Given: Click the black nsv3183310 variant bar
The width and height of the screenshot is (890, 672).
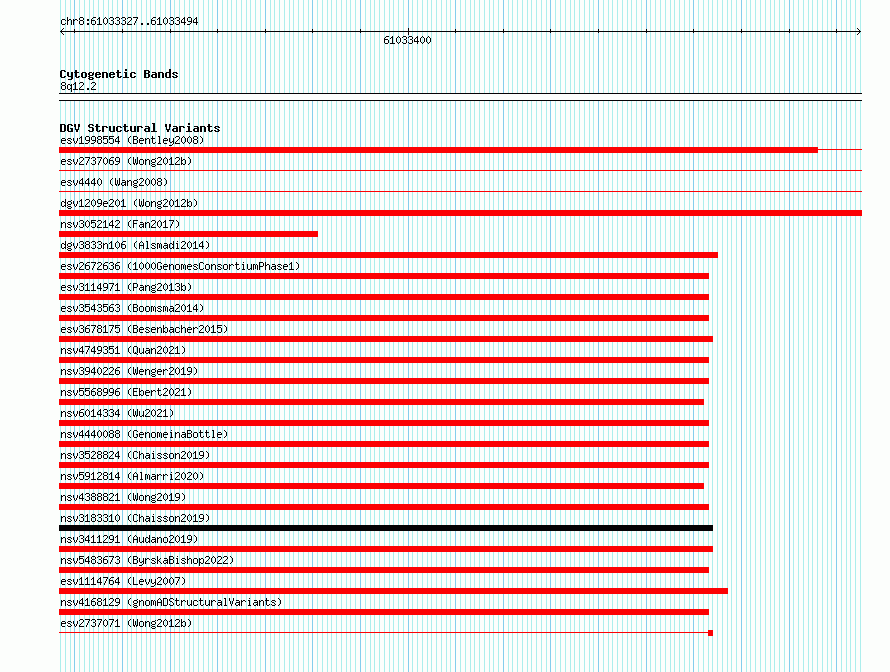Looking at the screenshot, I should pos(386,528).
